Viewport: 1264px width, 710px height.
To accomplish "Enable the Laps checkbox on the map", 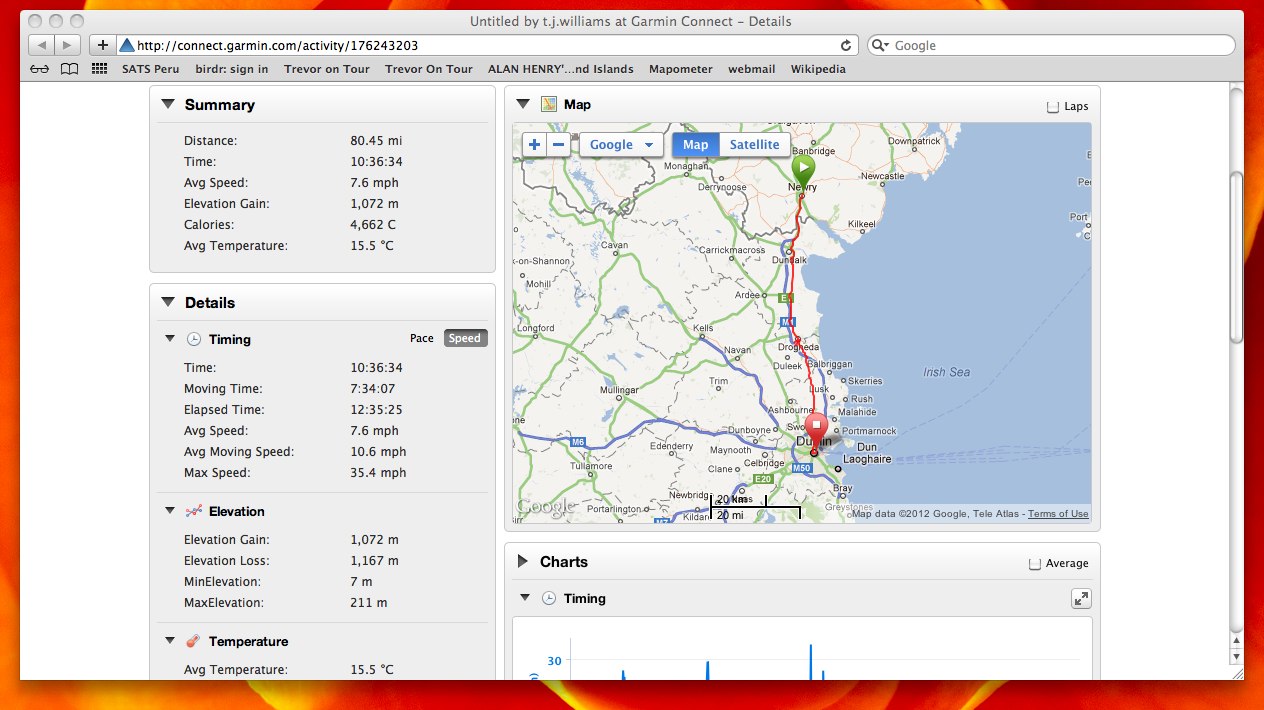I will (1051, 106).
